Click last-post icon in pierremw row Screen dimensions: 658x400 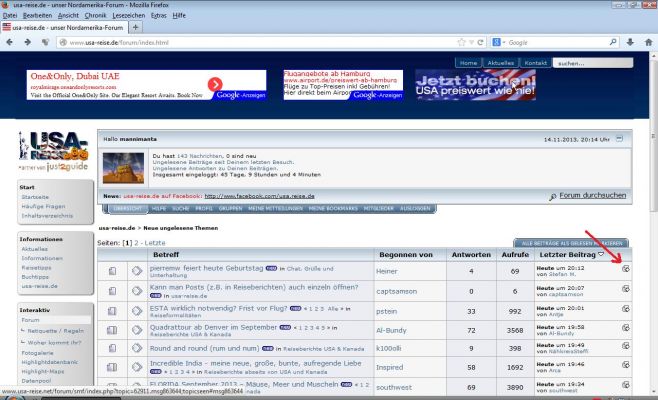(x=626, y=269)
